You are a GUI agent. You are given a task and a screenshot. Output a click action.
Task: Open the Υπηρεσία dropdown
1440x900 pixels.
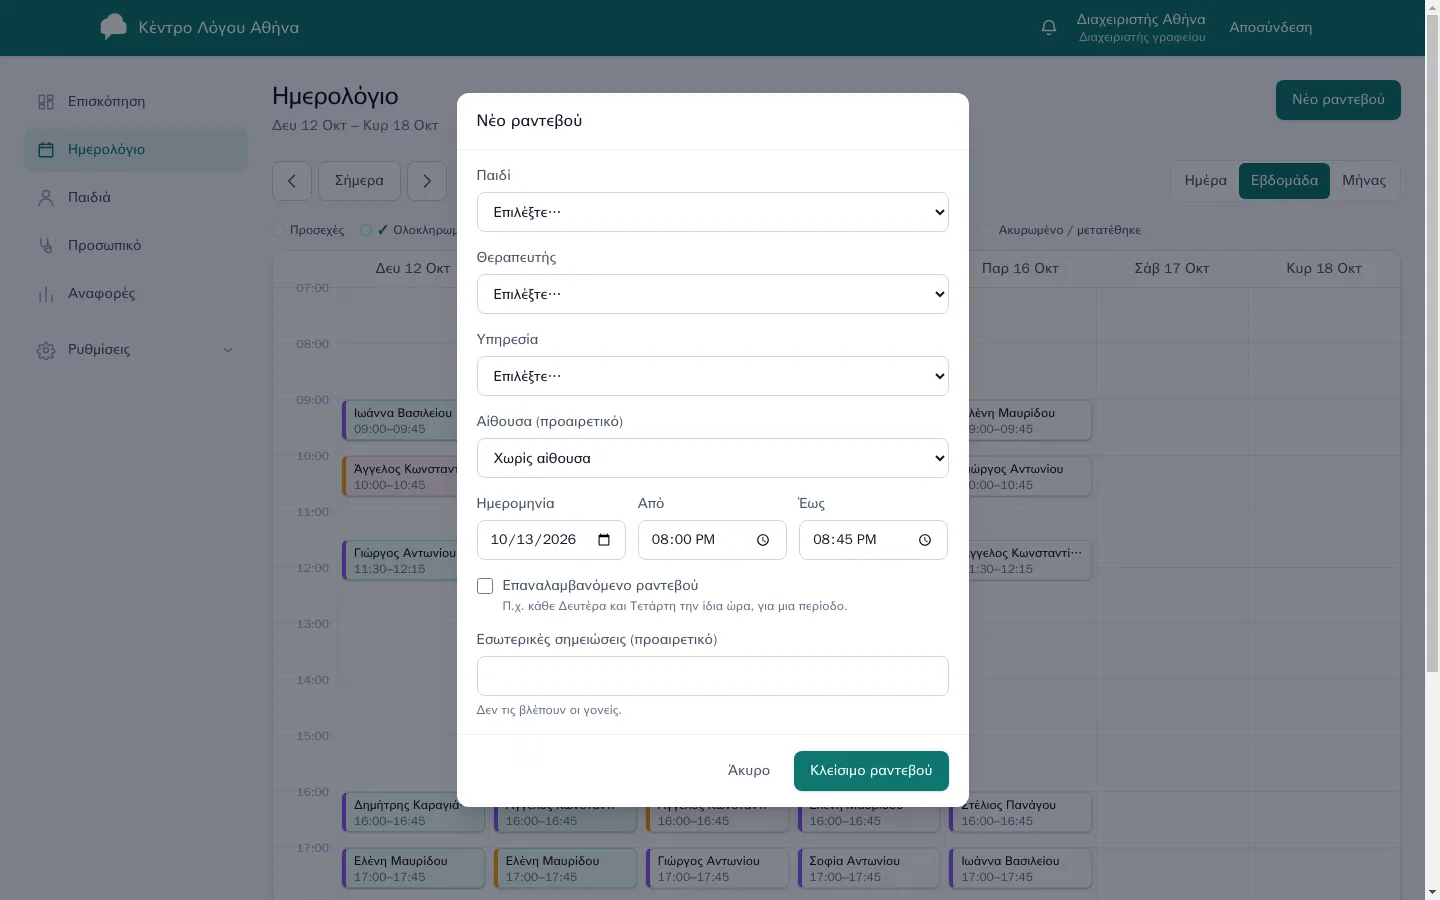point(713,376)
